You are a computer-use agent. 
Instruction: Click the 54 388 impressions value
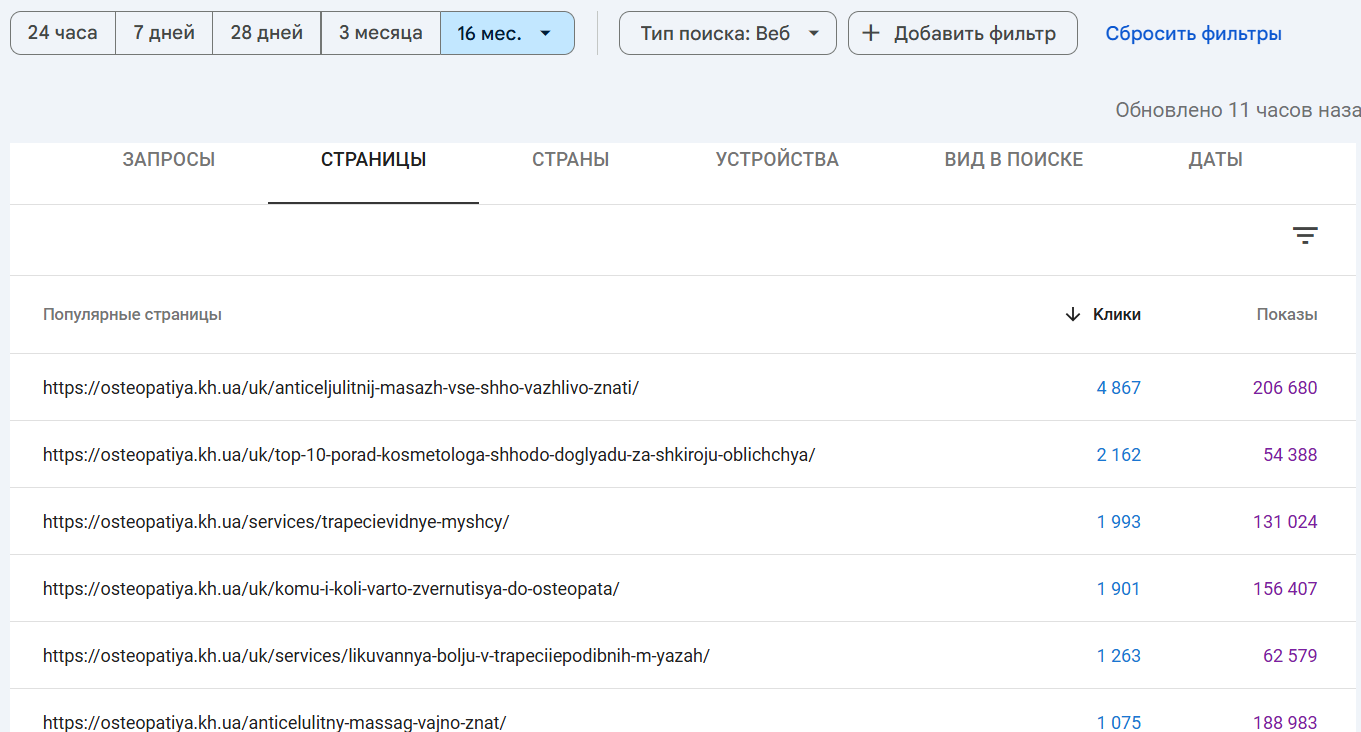coord(1290,455)
